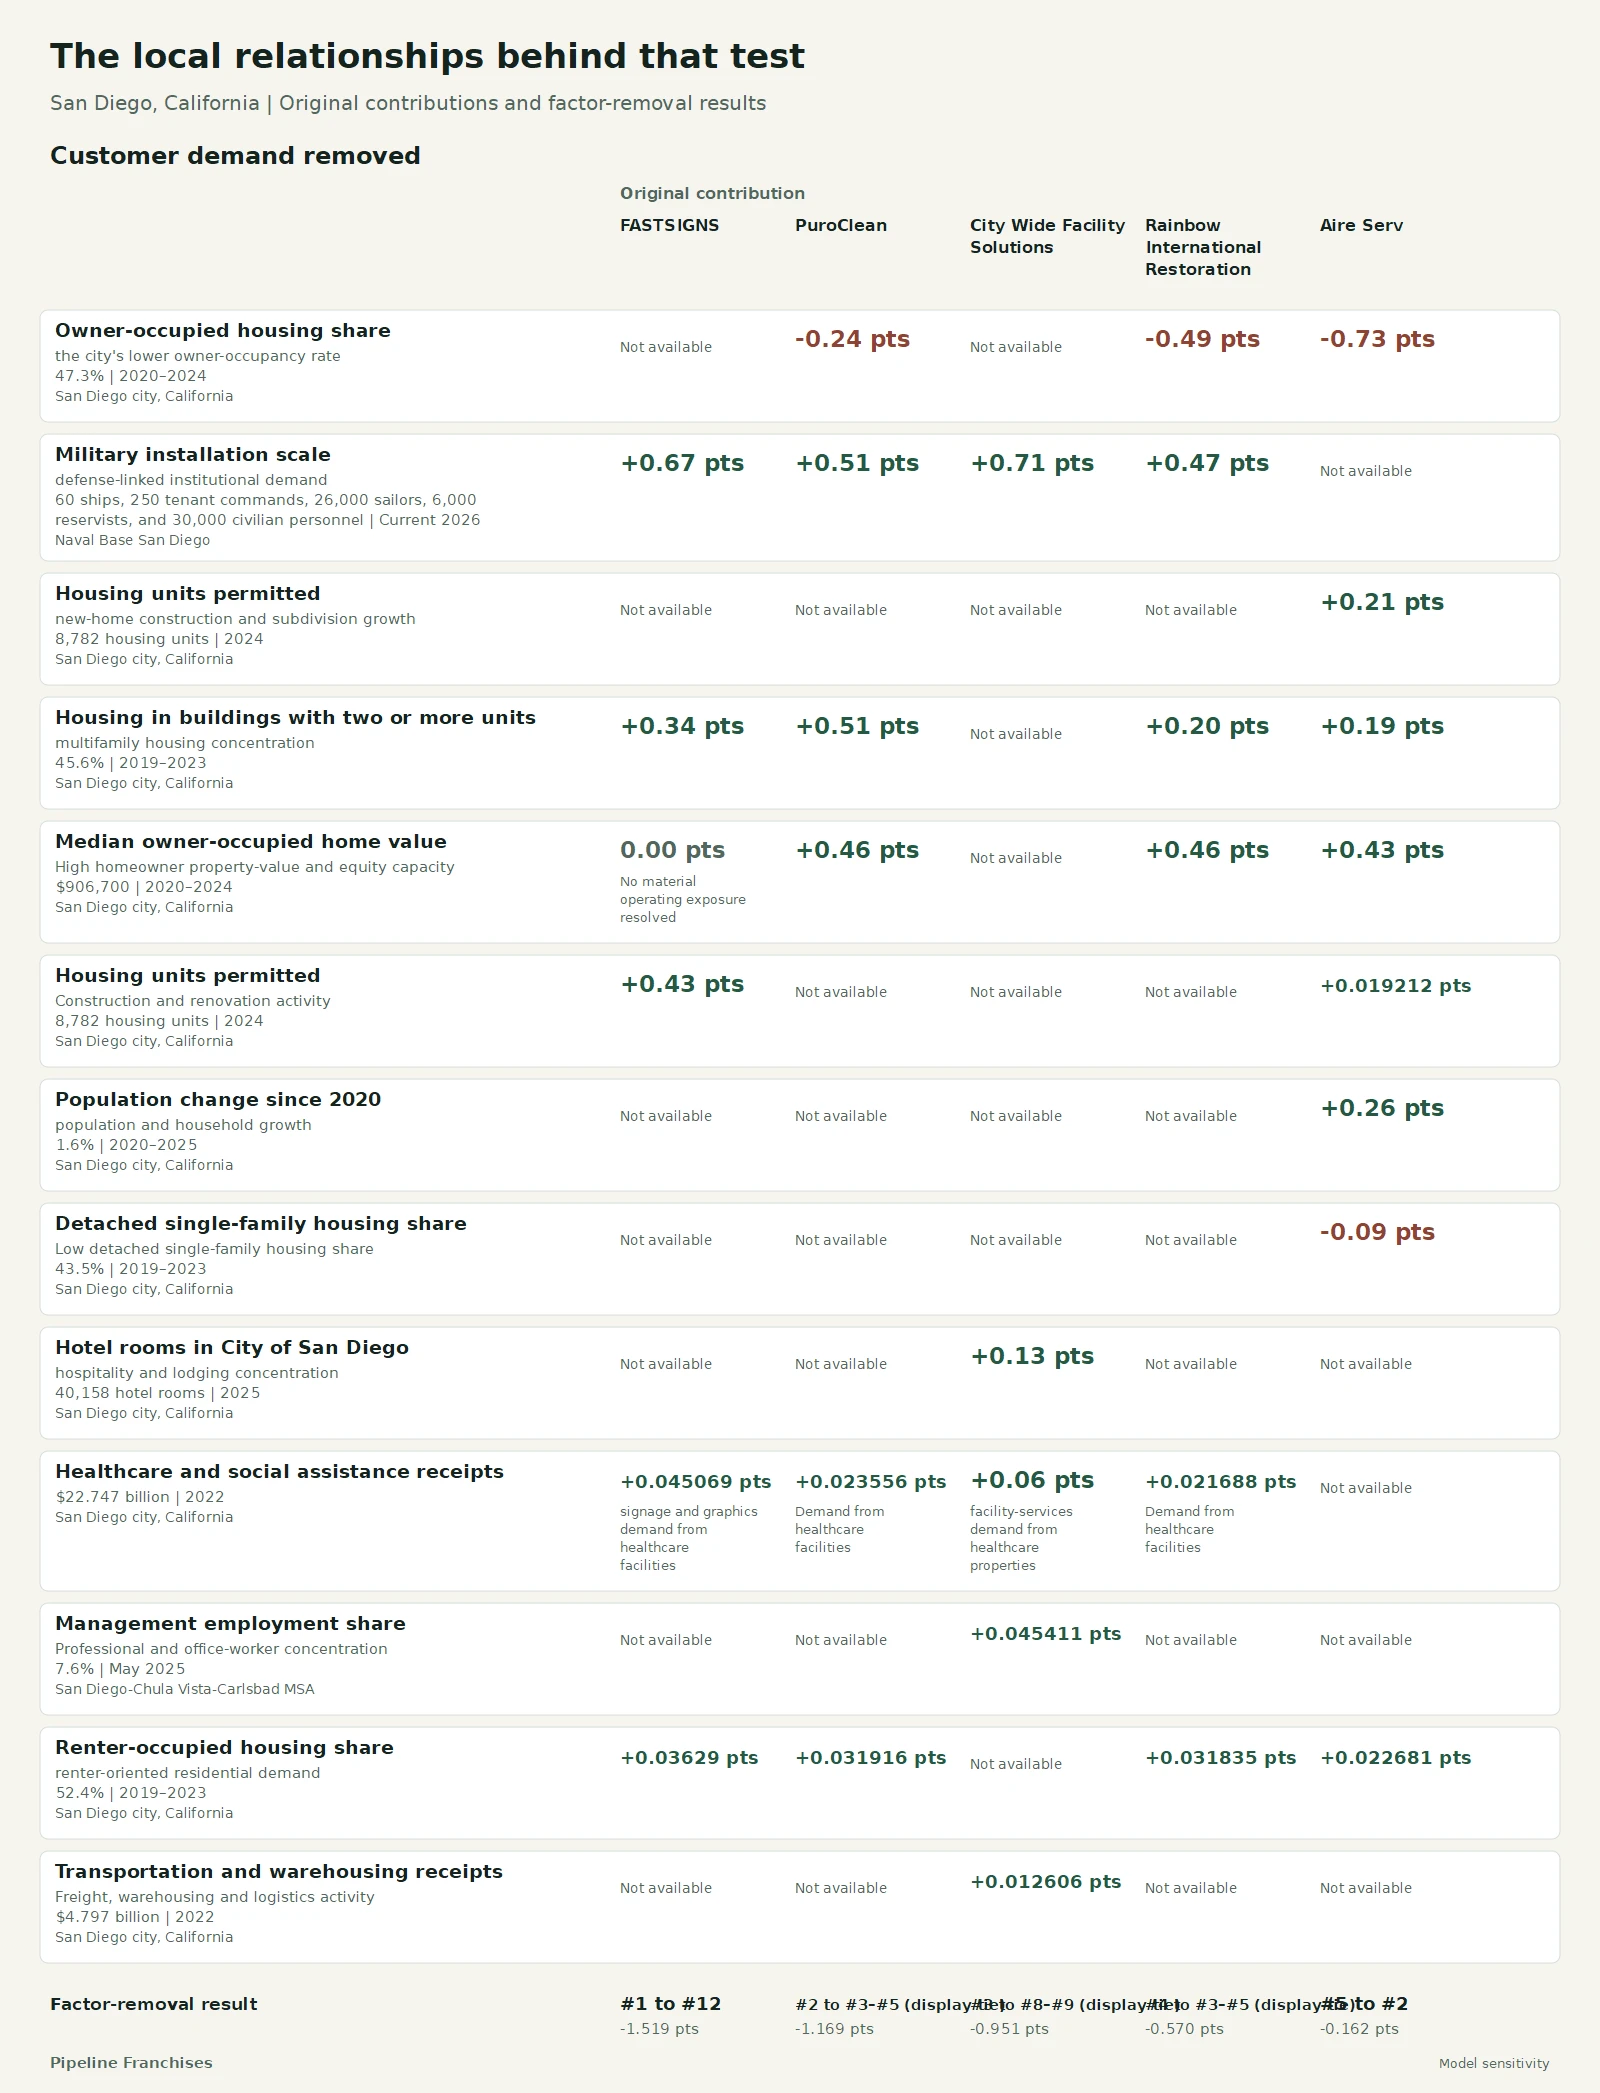This screenshot has height=2093, width=1600.
Task: Click the +0.71 pts military value
Action: pos(1032,463)
